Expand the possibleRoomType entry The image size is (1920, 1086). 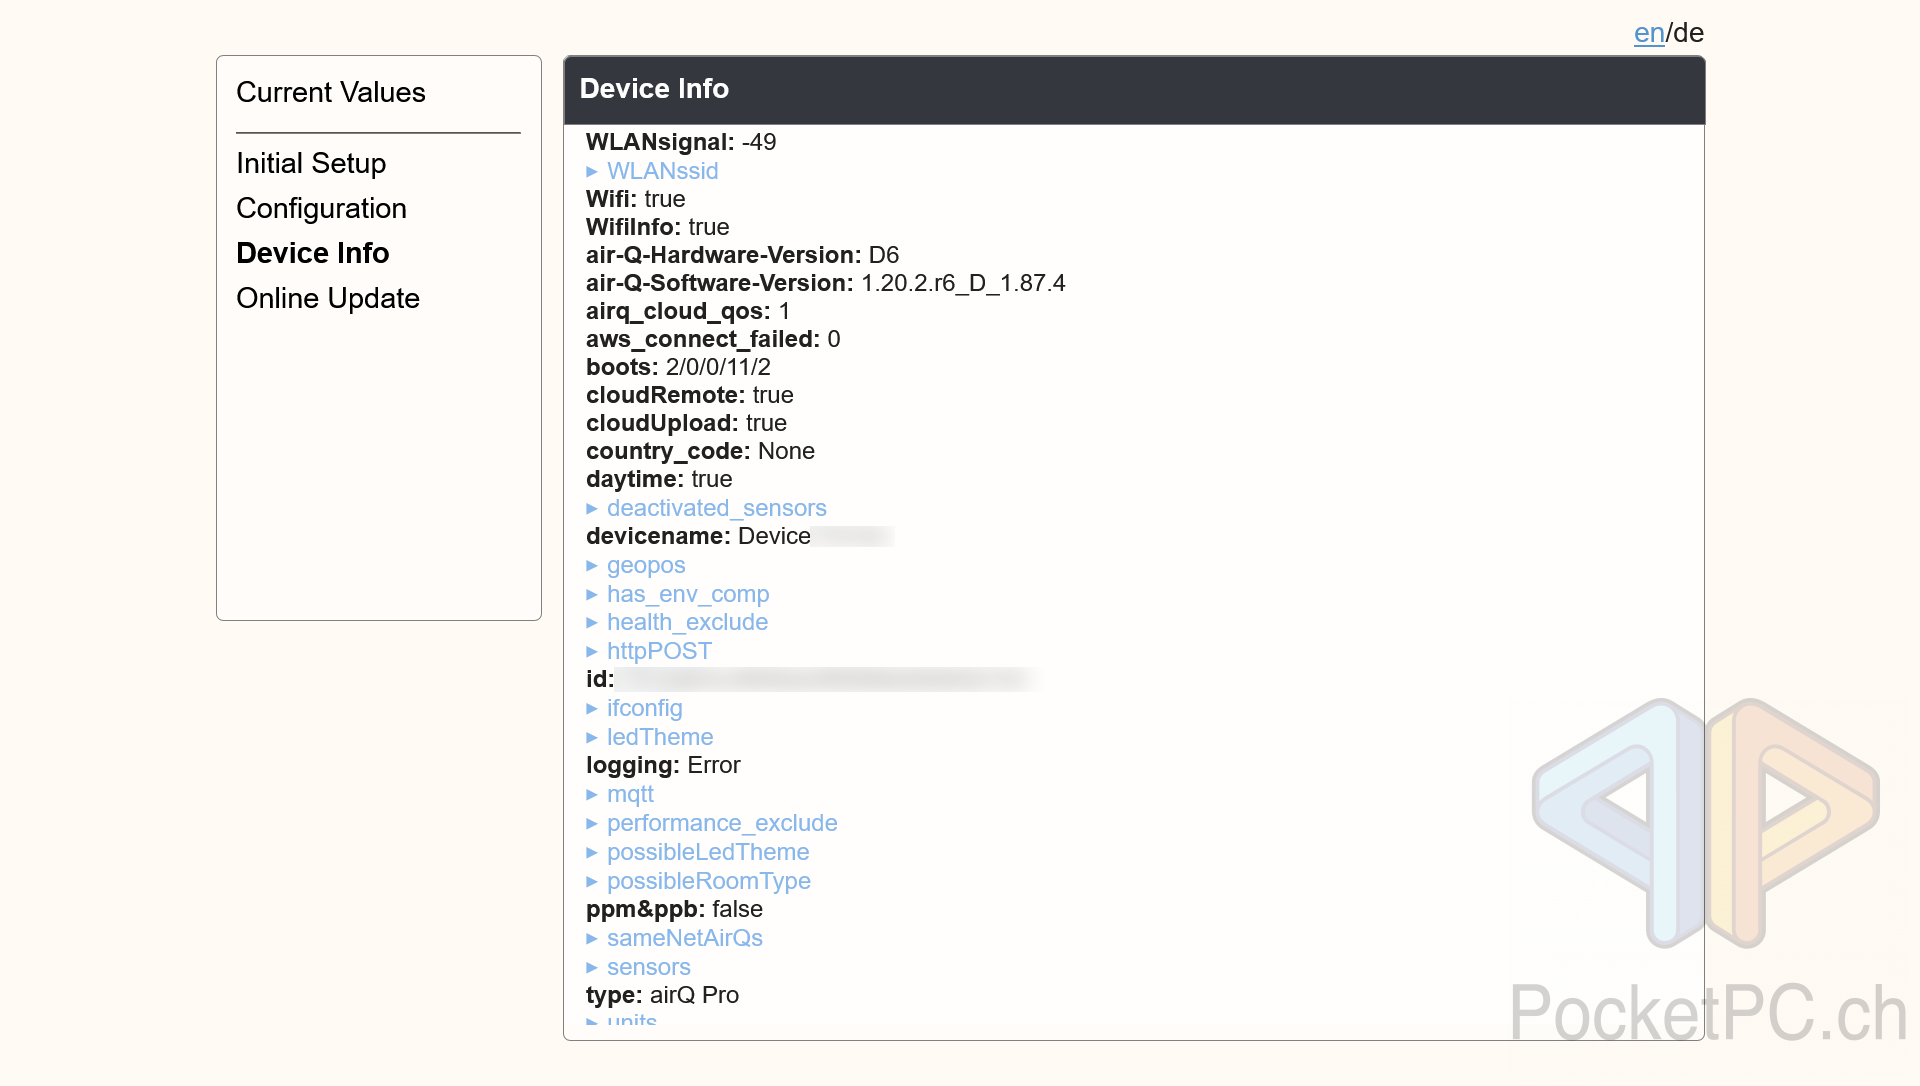[698, 881]
